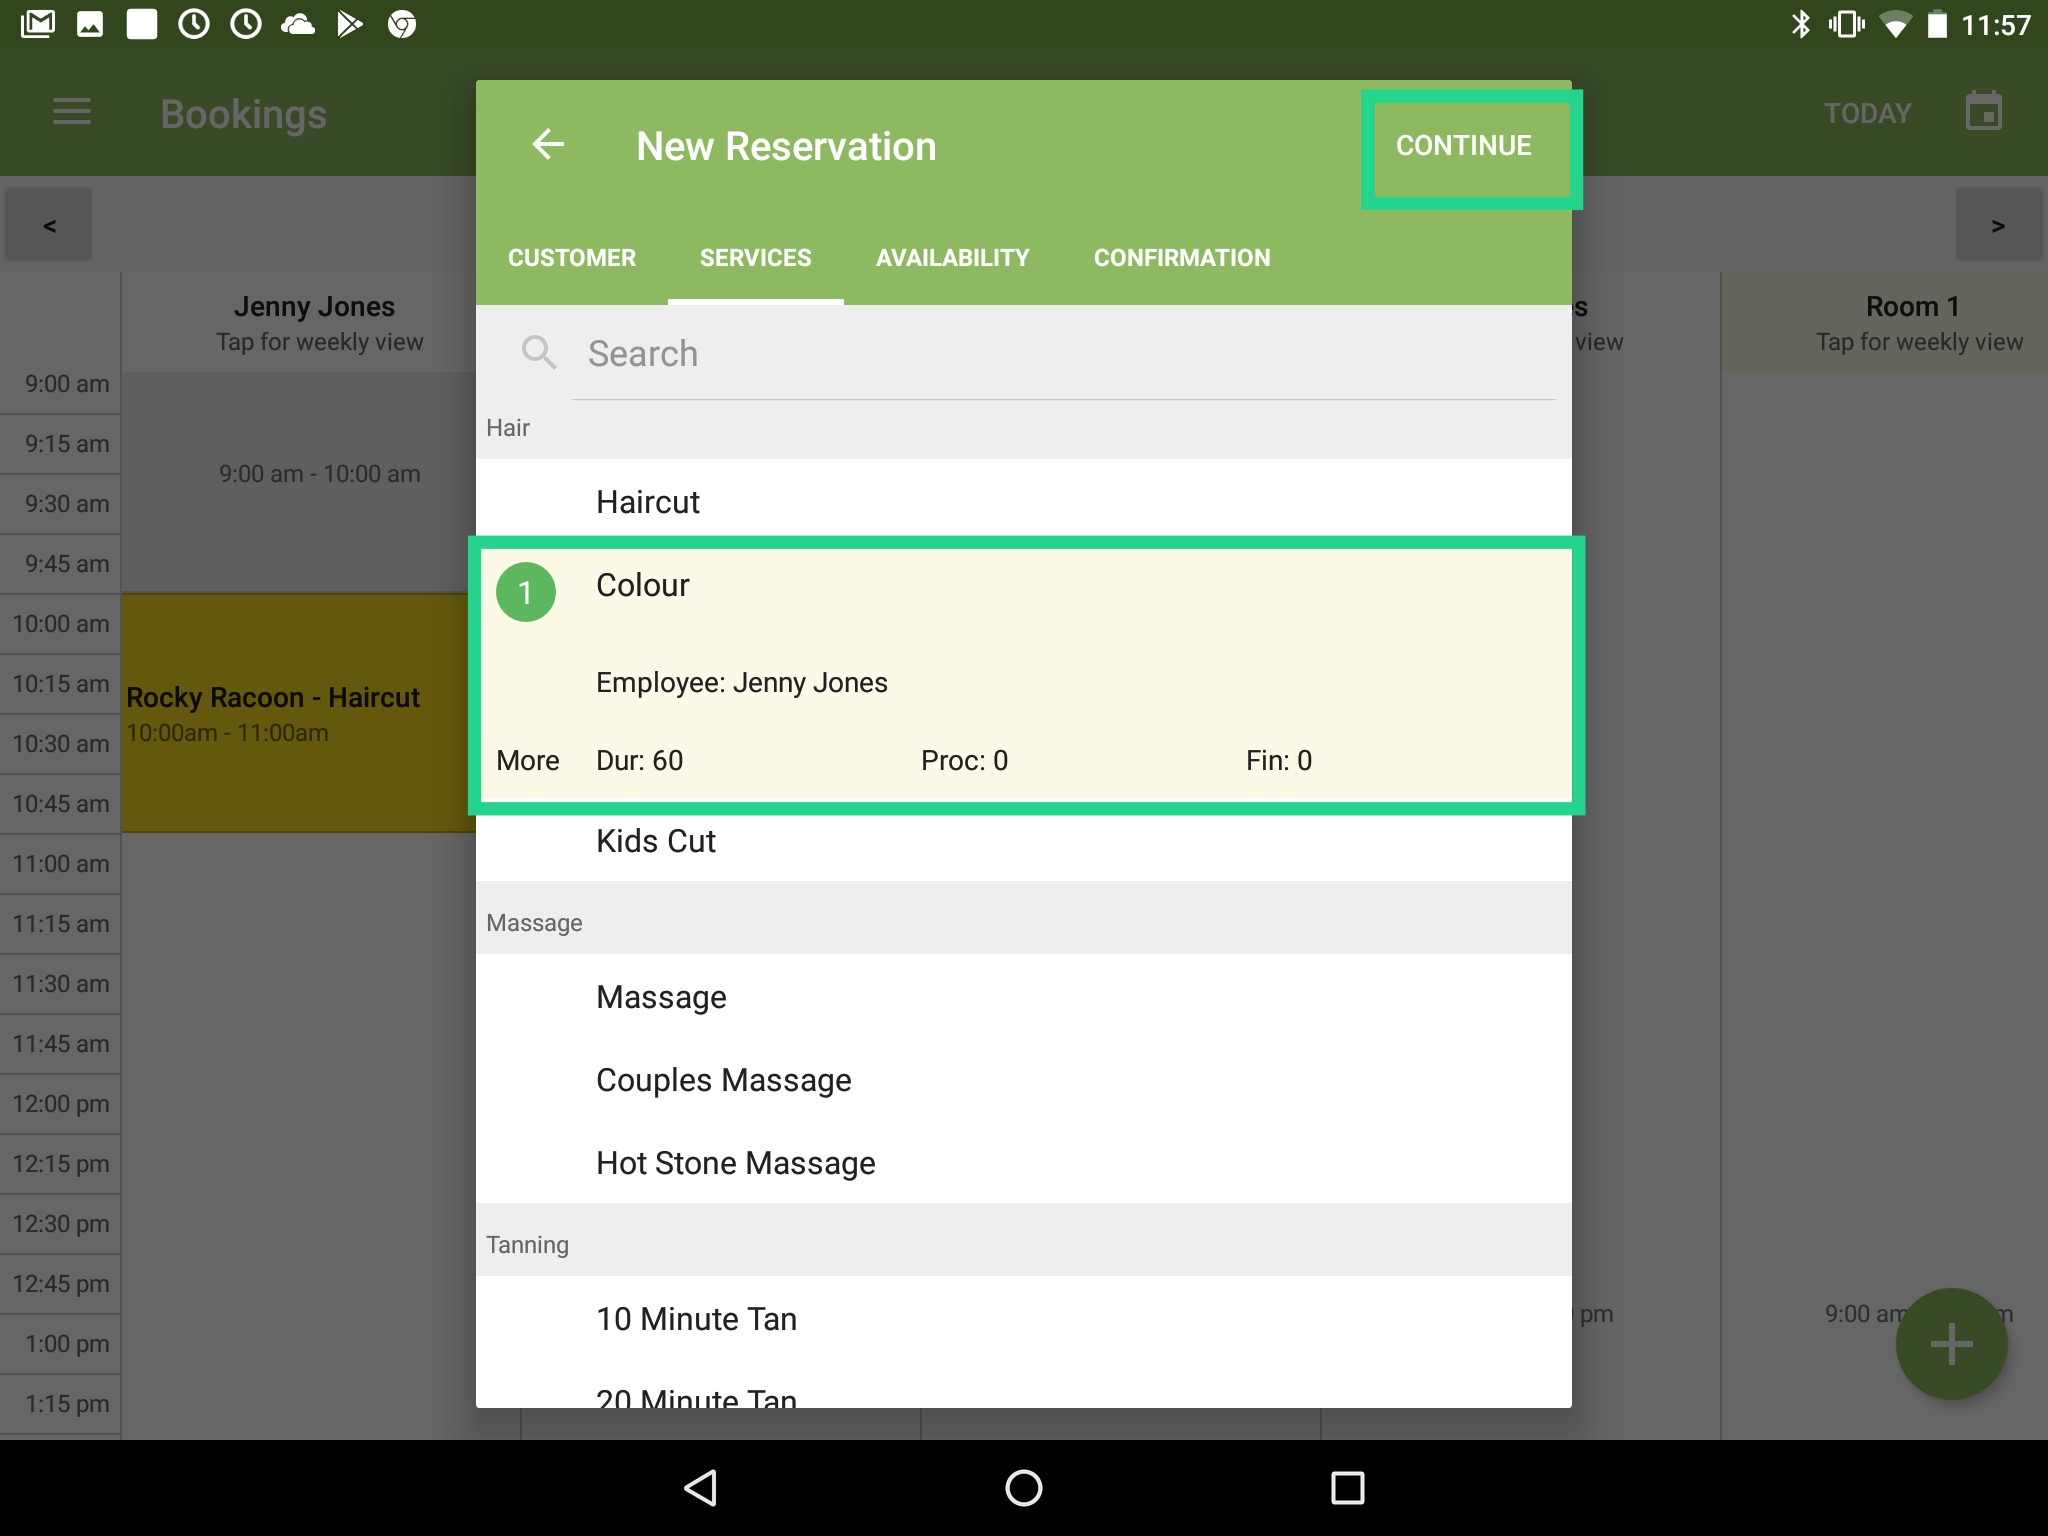The width and height of the screenshot is (2048, 1536).
Task: Switch to the CUSTOMER tab
Action: coord(571,257)
